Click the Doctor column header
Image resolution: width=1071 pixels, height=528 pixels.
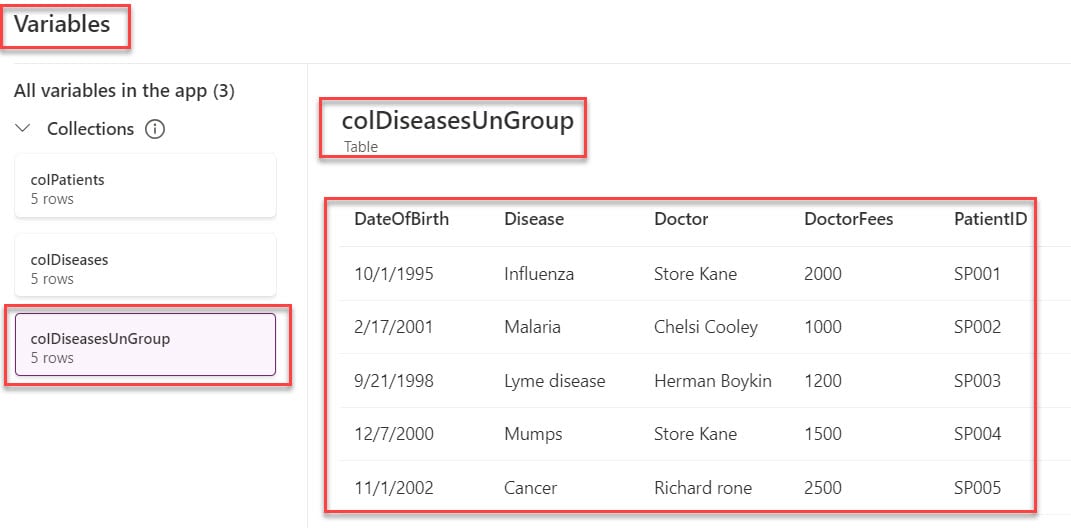click(x=681, y=219)
